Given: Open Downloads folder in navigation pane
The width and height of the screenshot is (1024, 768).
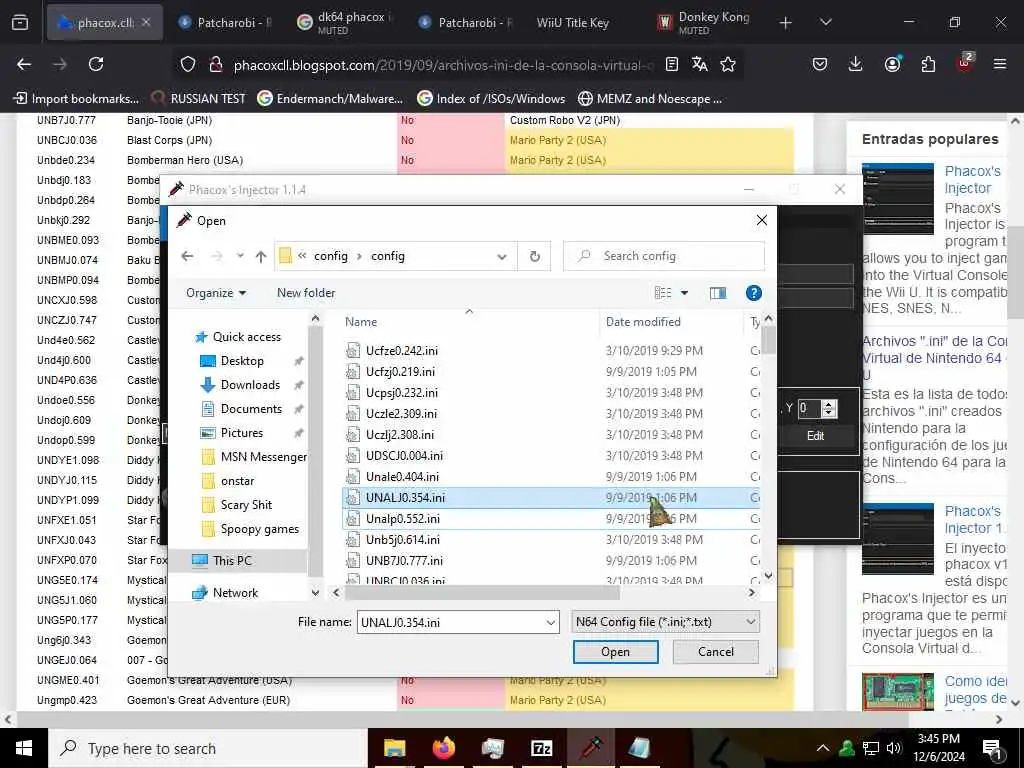Looking at the screenshot, I should 250,385.
